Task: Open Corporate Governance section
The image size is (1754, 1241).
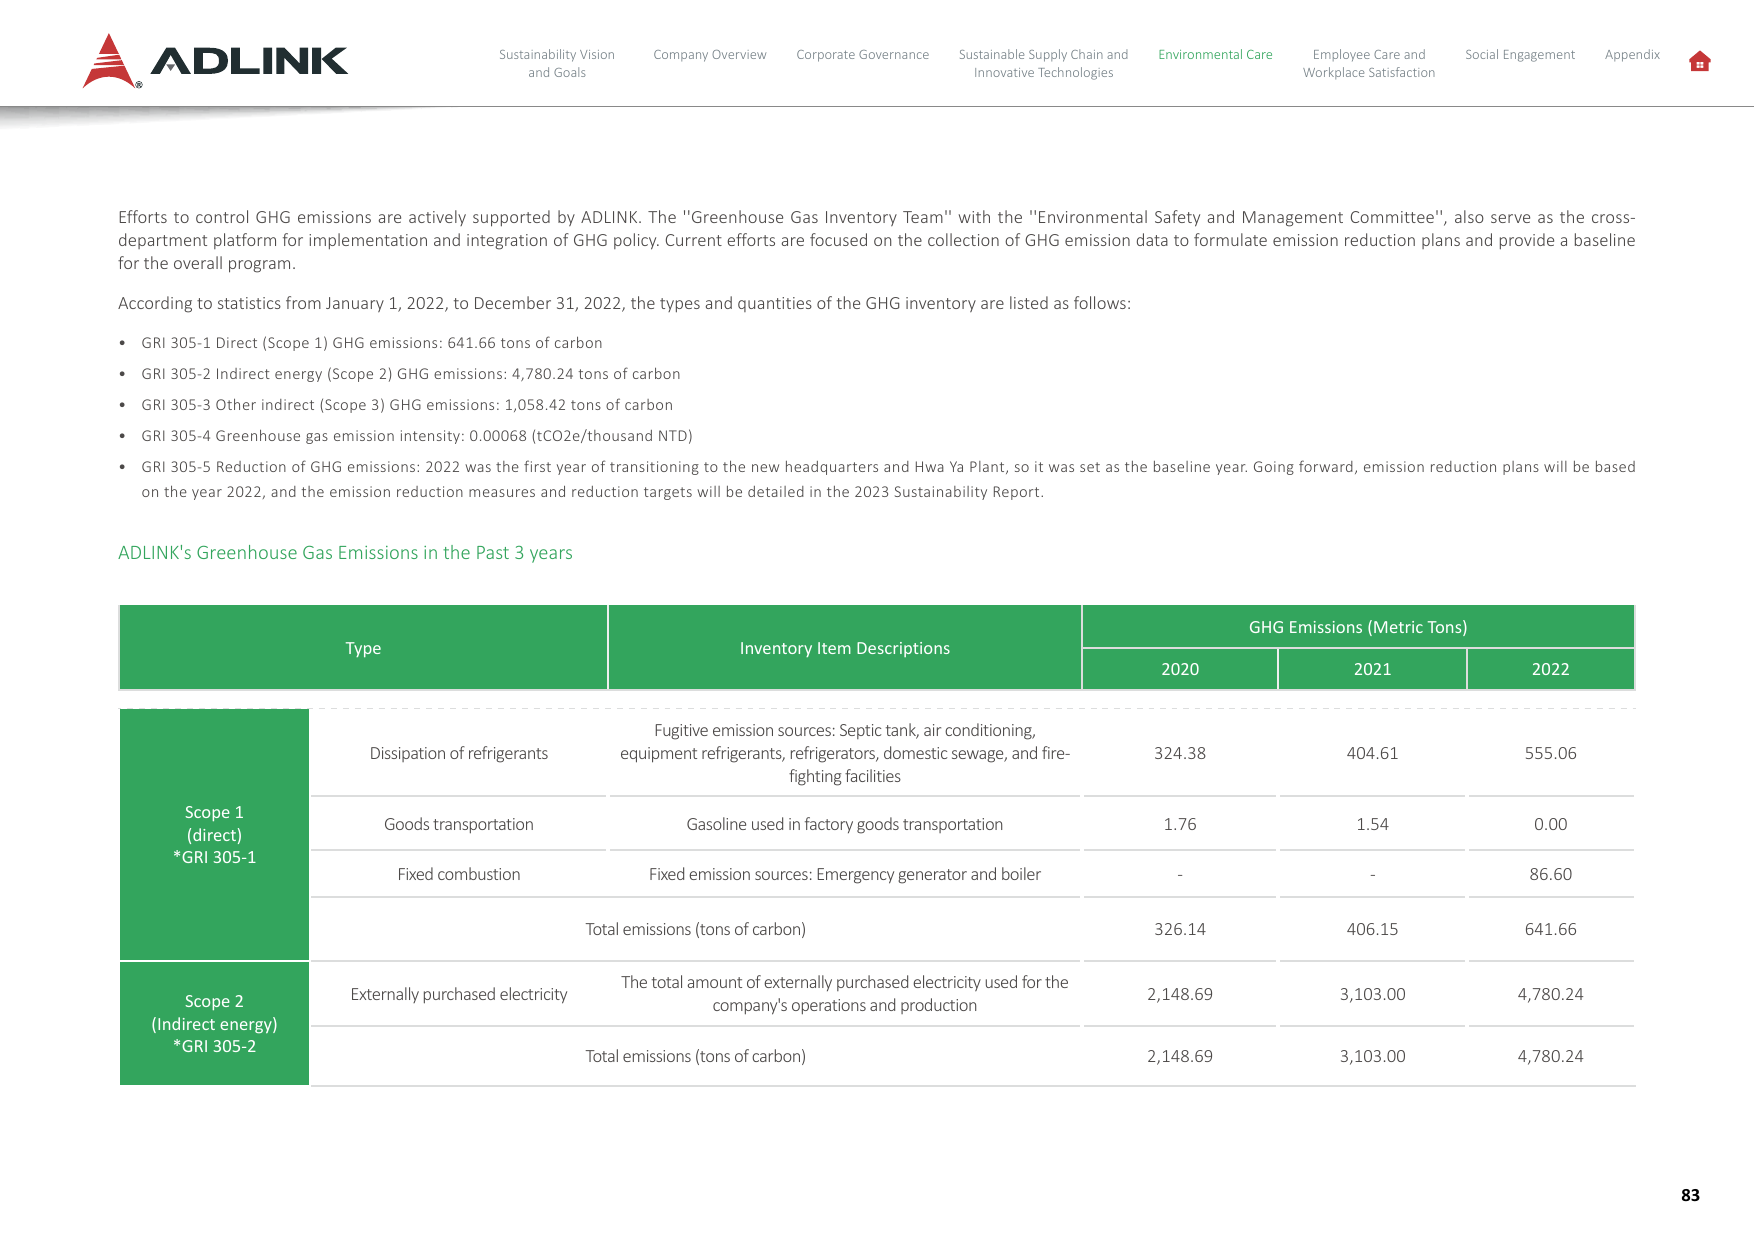Action: tap(862, 55)
